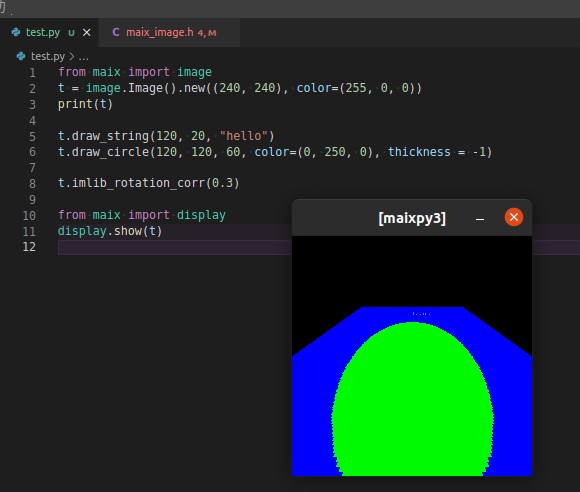This screenshot has width=580, height=492.
Task: Click the Python icon on test.py tab
Action: click(x=16, y=32)
